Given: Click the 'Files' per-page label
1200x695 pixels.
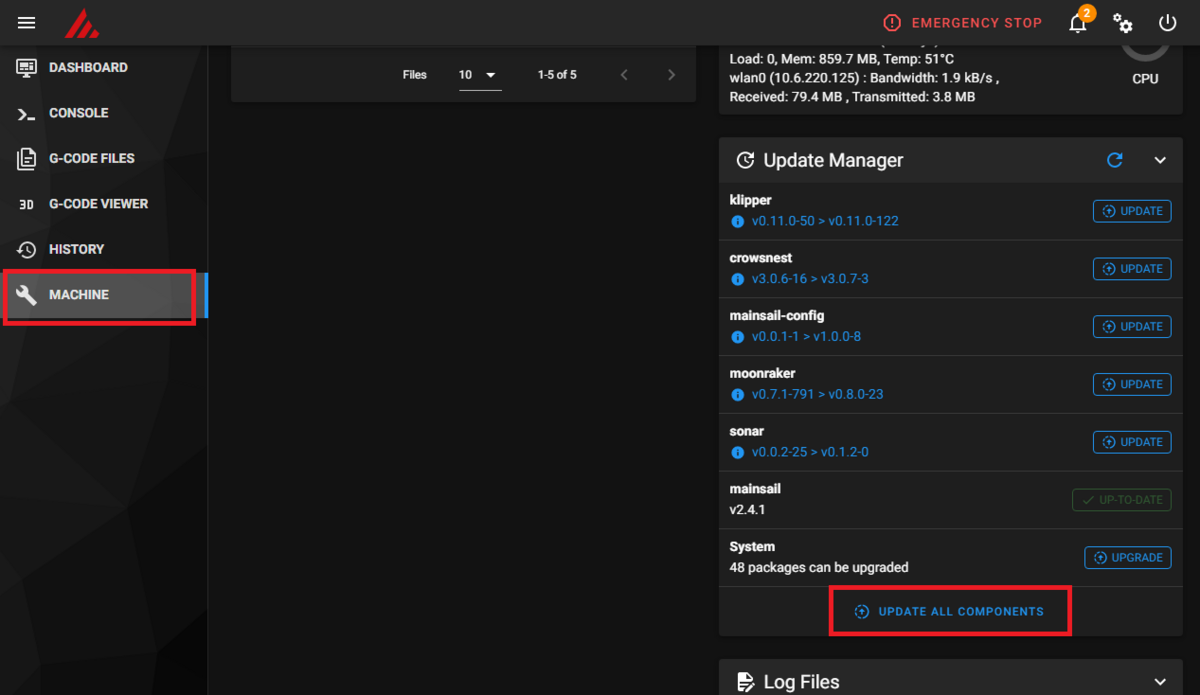Looking at the screenshot, I should tap(415, 75).
